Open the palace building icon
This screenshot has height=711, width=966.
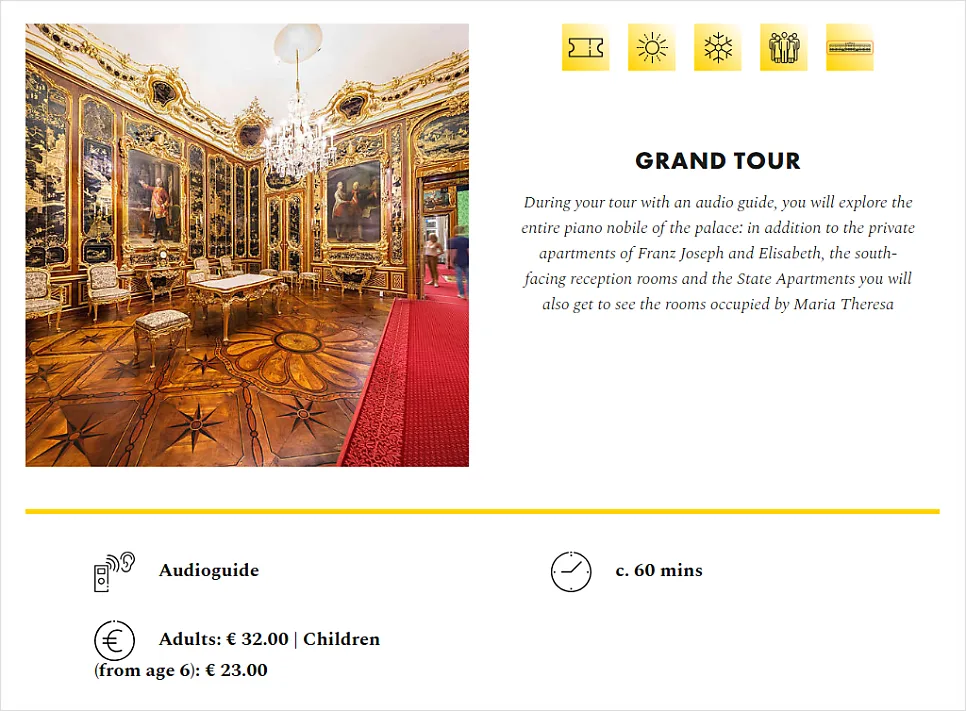(850, 48)
